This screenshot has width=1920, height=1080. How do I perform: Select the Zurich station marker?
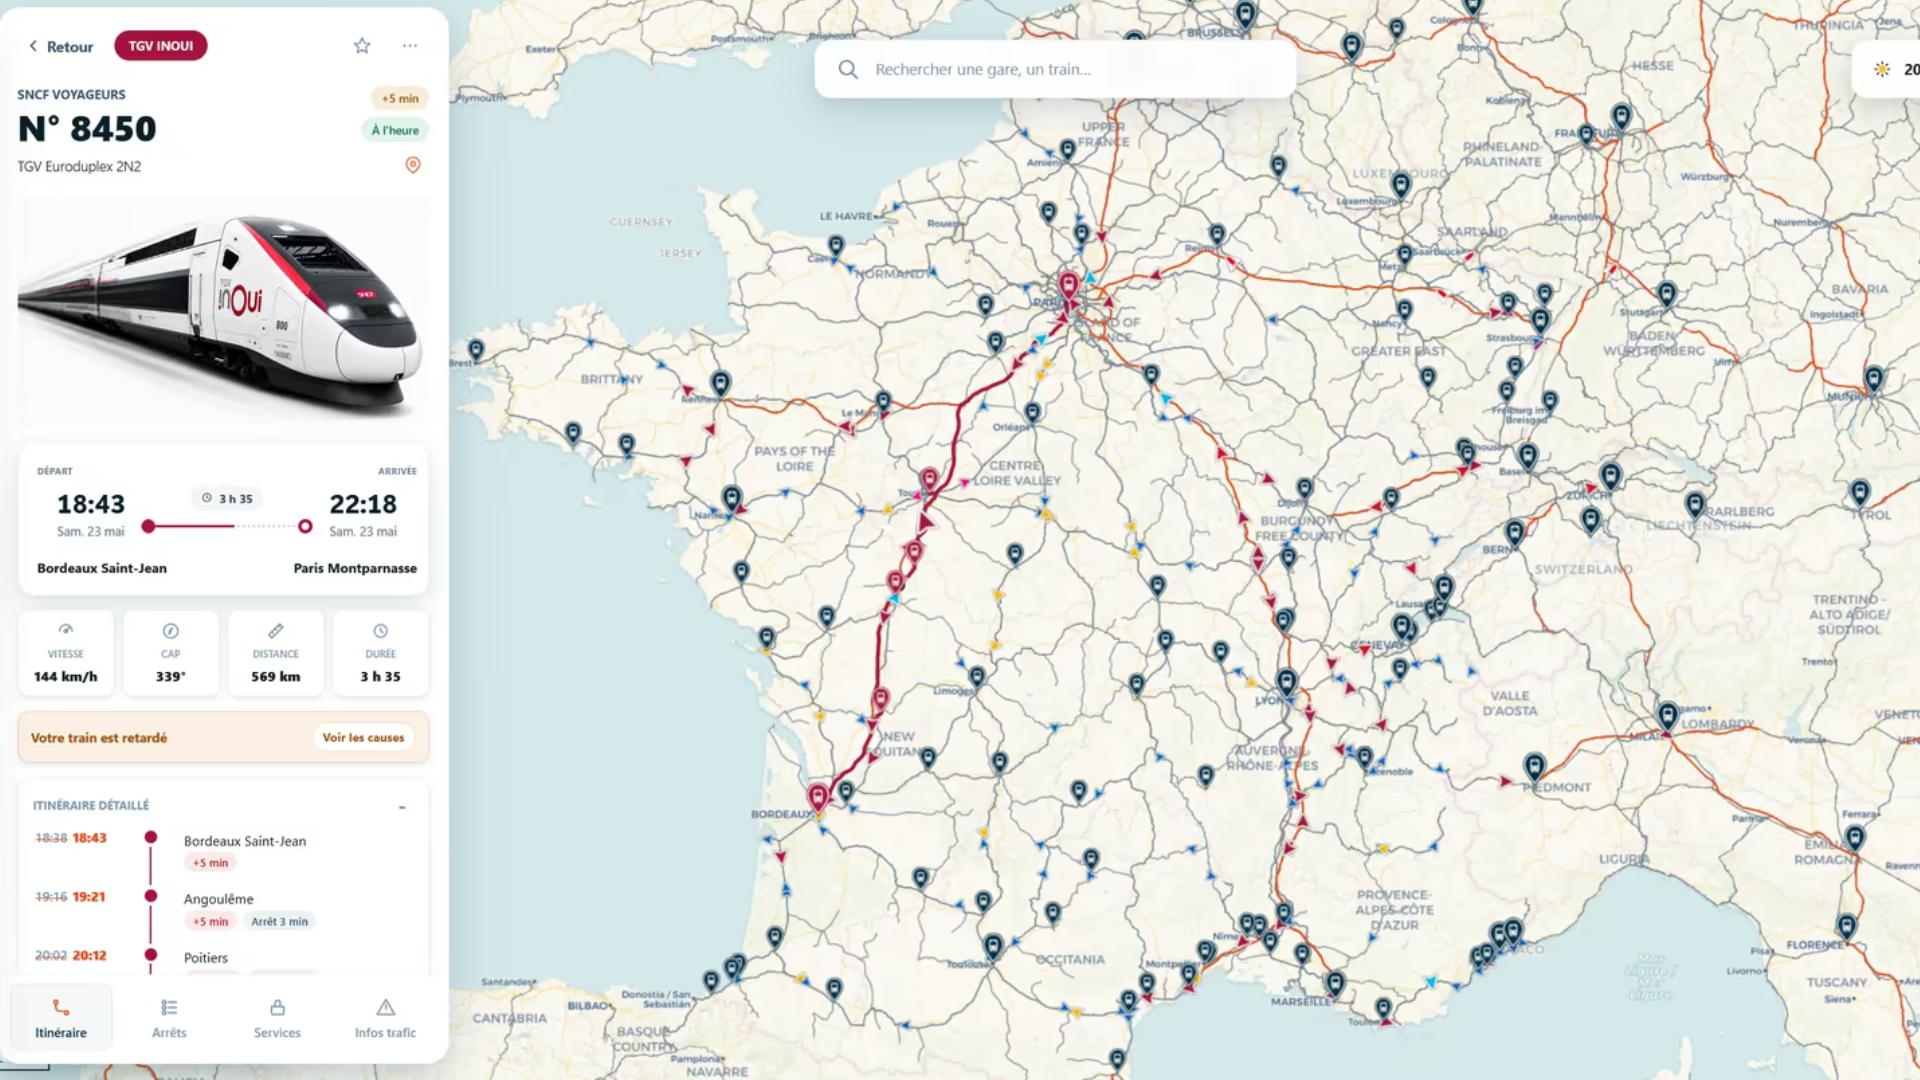pyautogui.click(x=1610, y=475)
